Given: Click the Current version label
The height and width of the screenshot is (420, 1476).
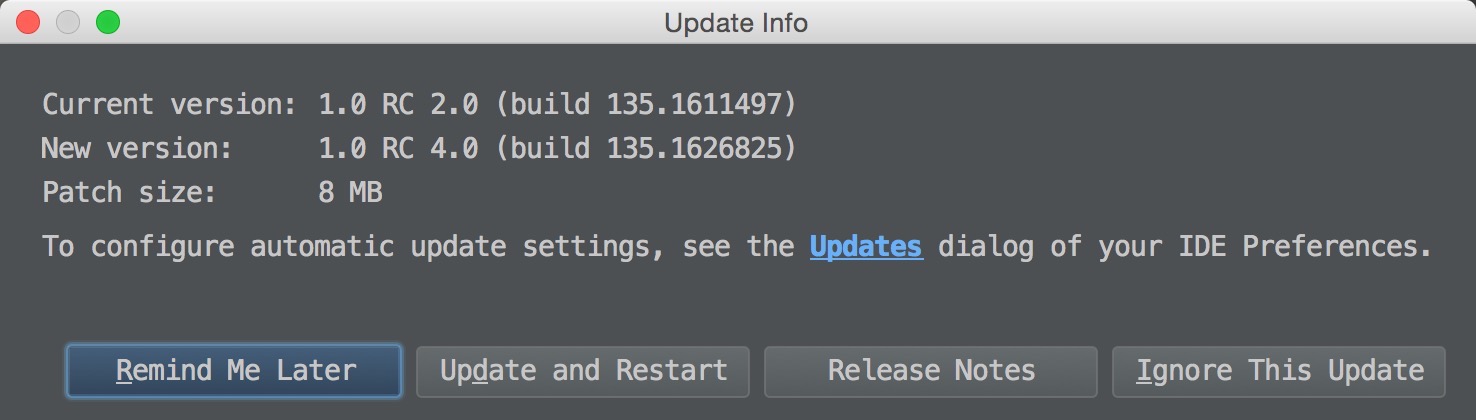Looking at the screenshot, I should (x=168, y=104).
